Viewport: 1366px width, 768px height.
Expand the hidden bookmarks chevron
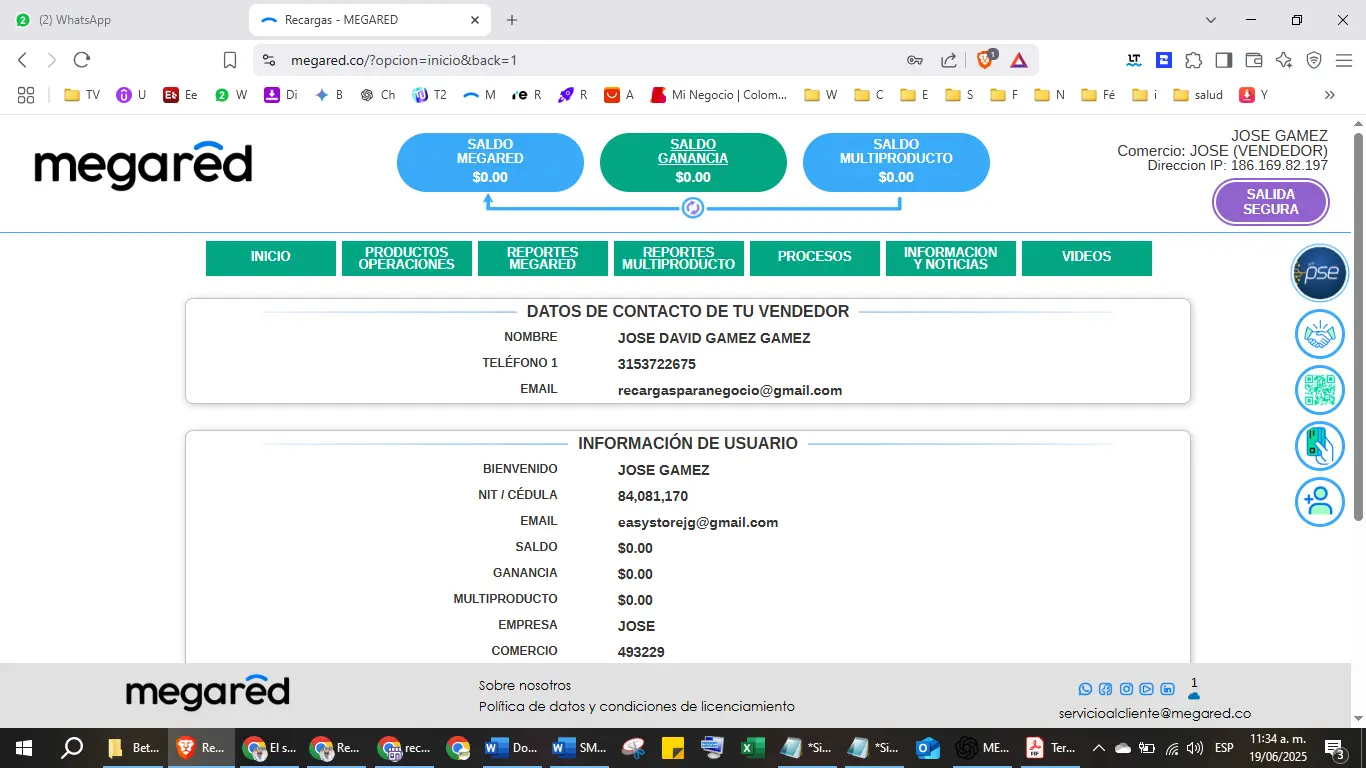coord(1329,95)
